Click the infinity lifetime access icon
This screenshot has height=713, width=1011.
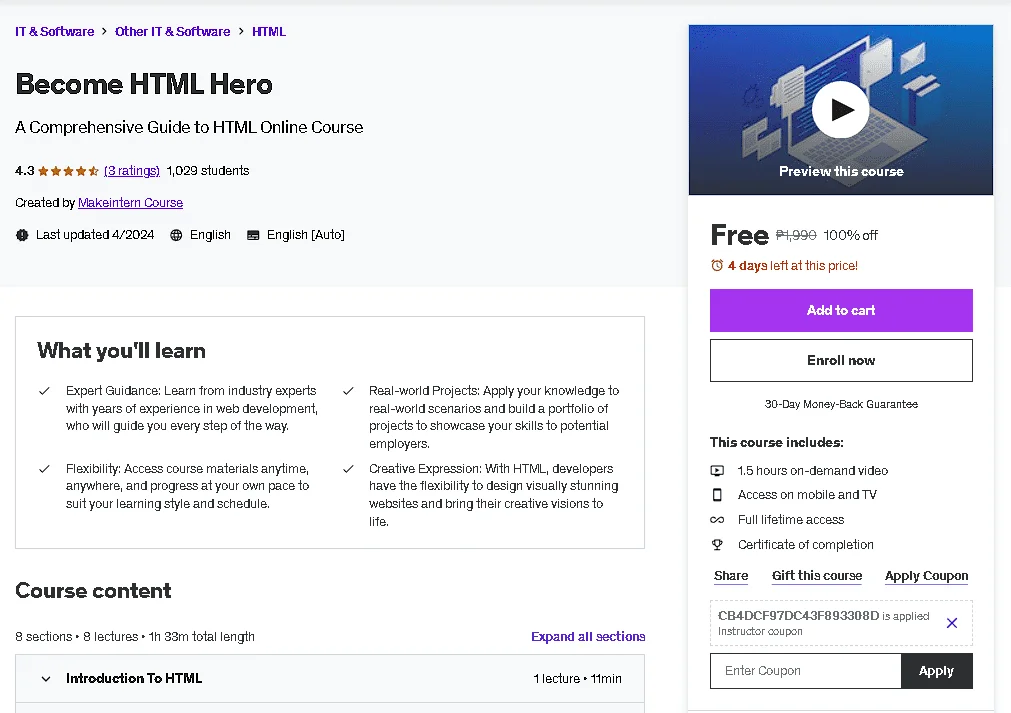(x=717, y=520)
